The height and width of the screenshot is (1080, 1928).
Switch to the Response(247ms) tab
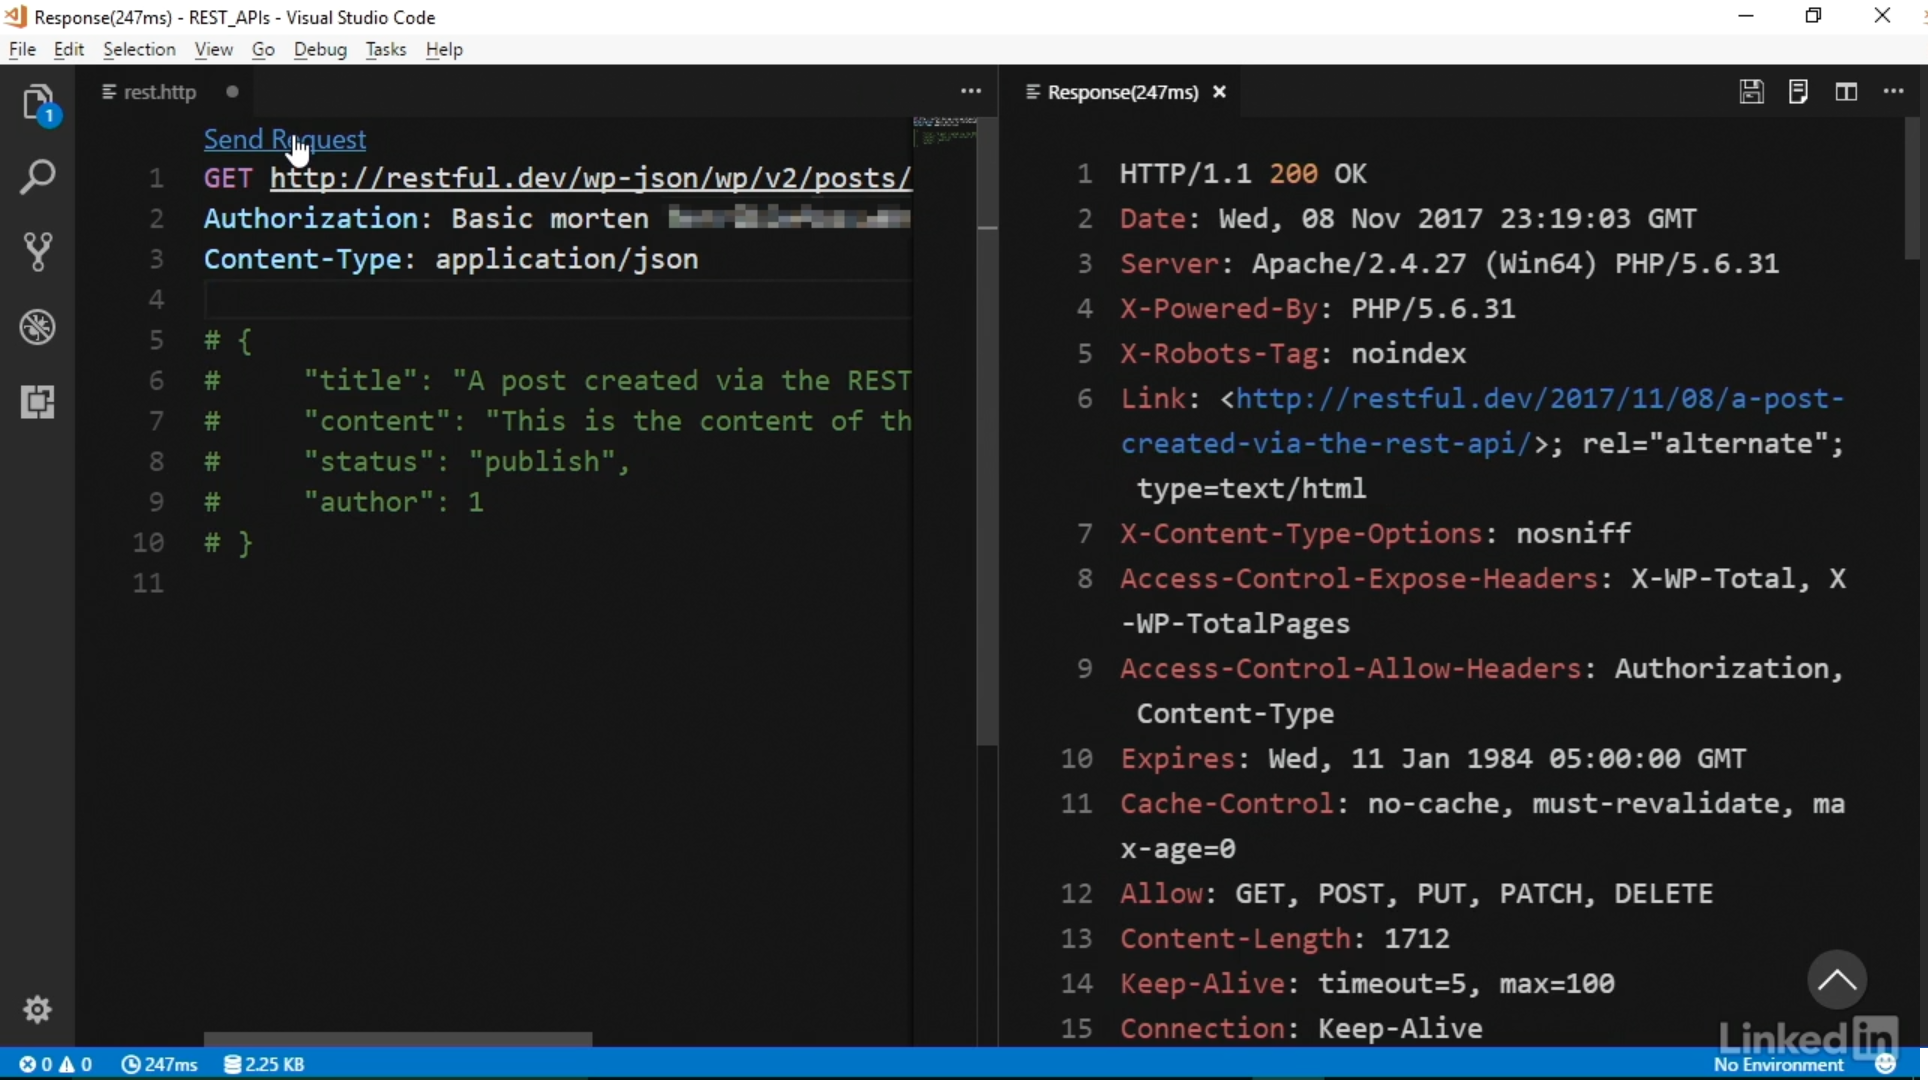1123,92
